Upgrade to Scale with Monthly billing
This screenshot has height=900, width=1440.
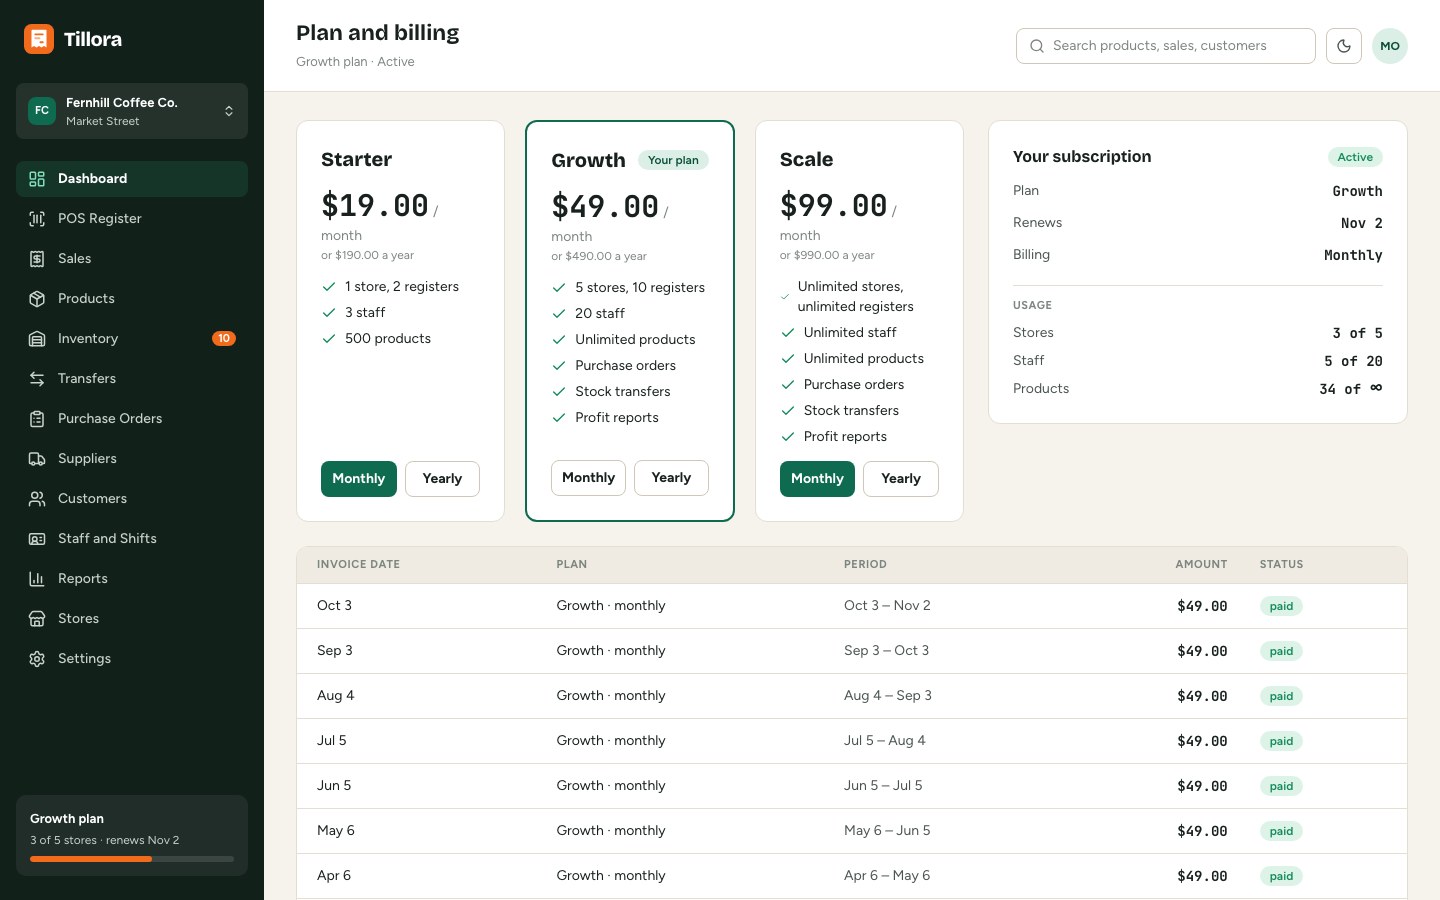tap(817, 479)
